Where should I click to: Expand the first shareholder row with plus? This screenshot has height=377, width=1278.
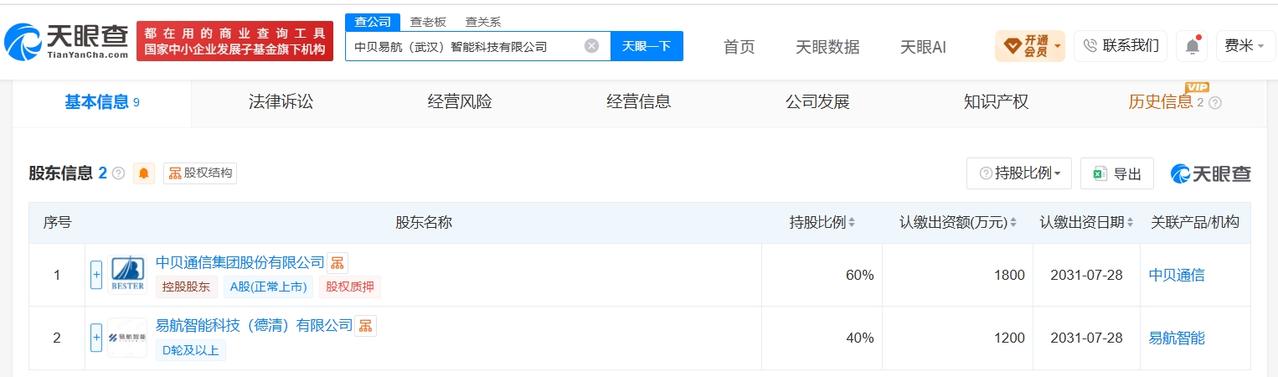pyautogui.click(x=96, y=275)
